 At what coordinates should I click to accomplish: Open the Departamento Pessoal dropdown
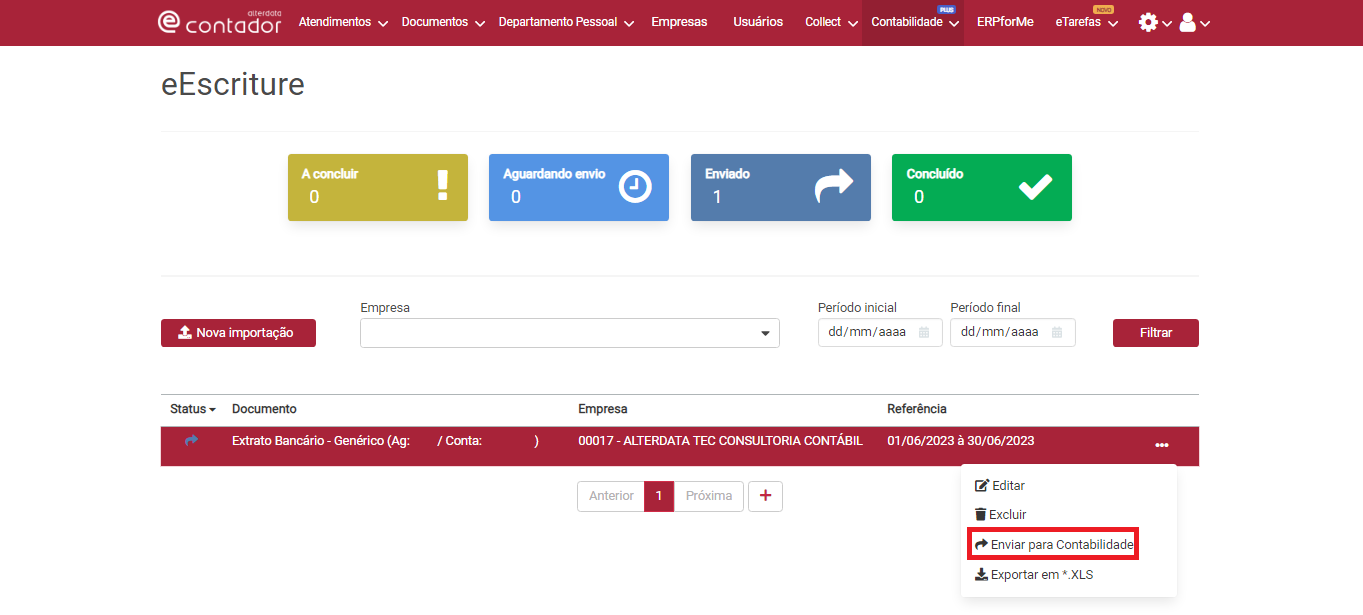pyautogui.click(x=565, y=22)
